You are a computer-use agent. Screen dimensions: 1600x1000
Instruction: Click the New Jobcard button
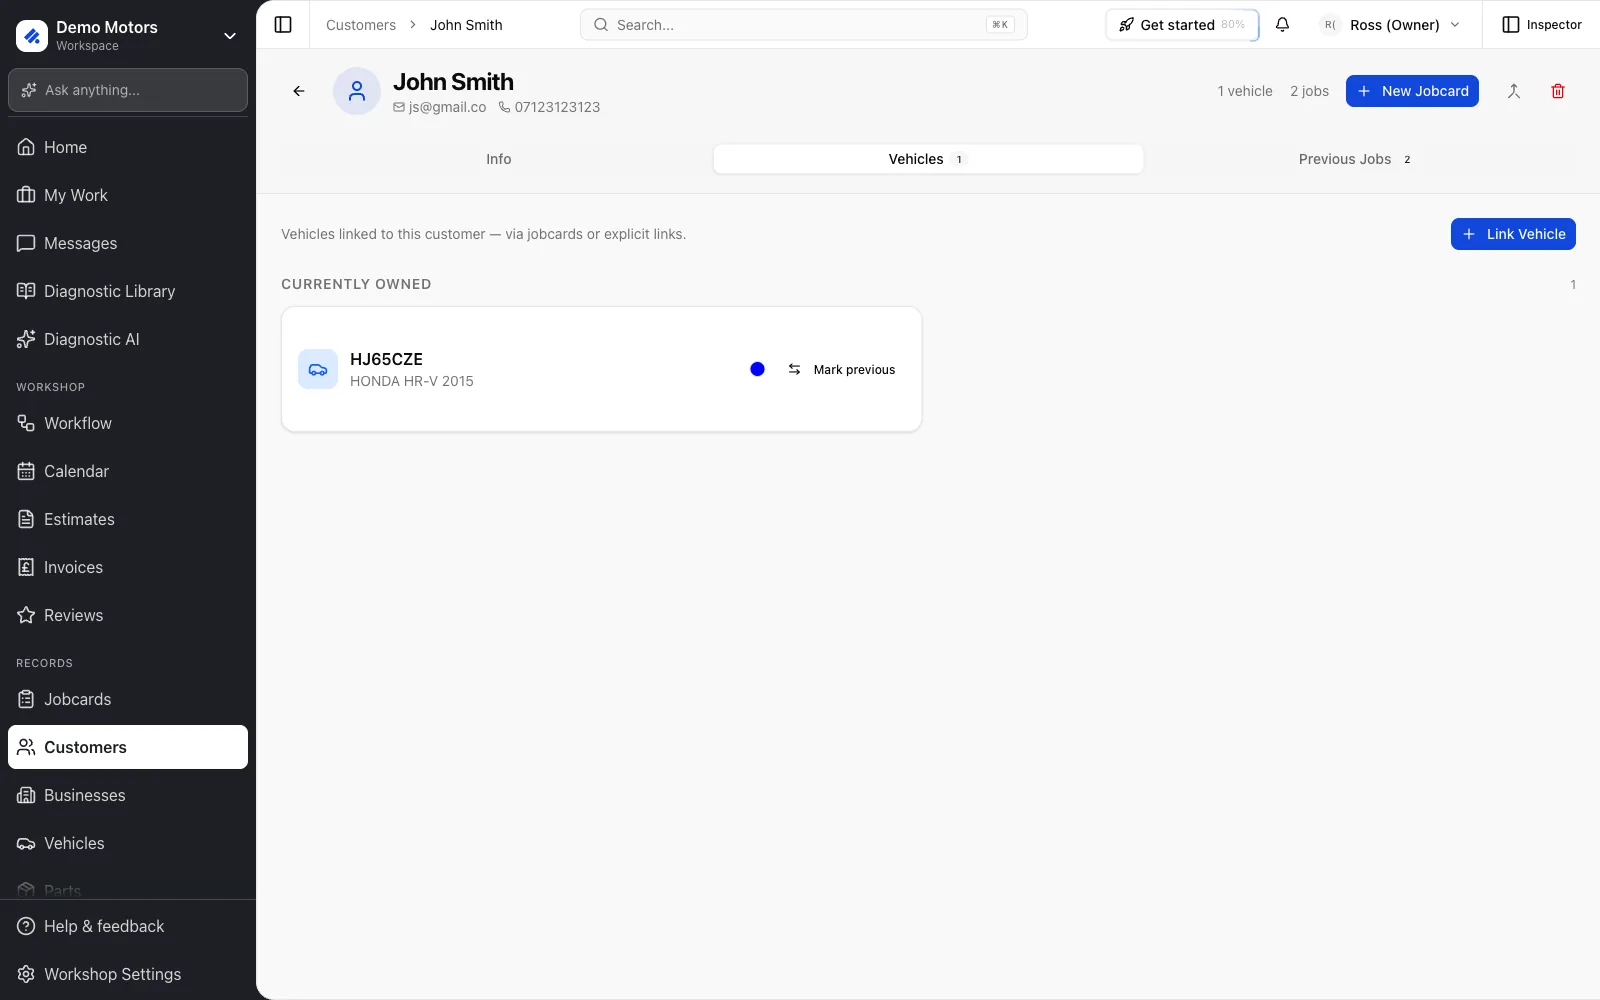1412,91
